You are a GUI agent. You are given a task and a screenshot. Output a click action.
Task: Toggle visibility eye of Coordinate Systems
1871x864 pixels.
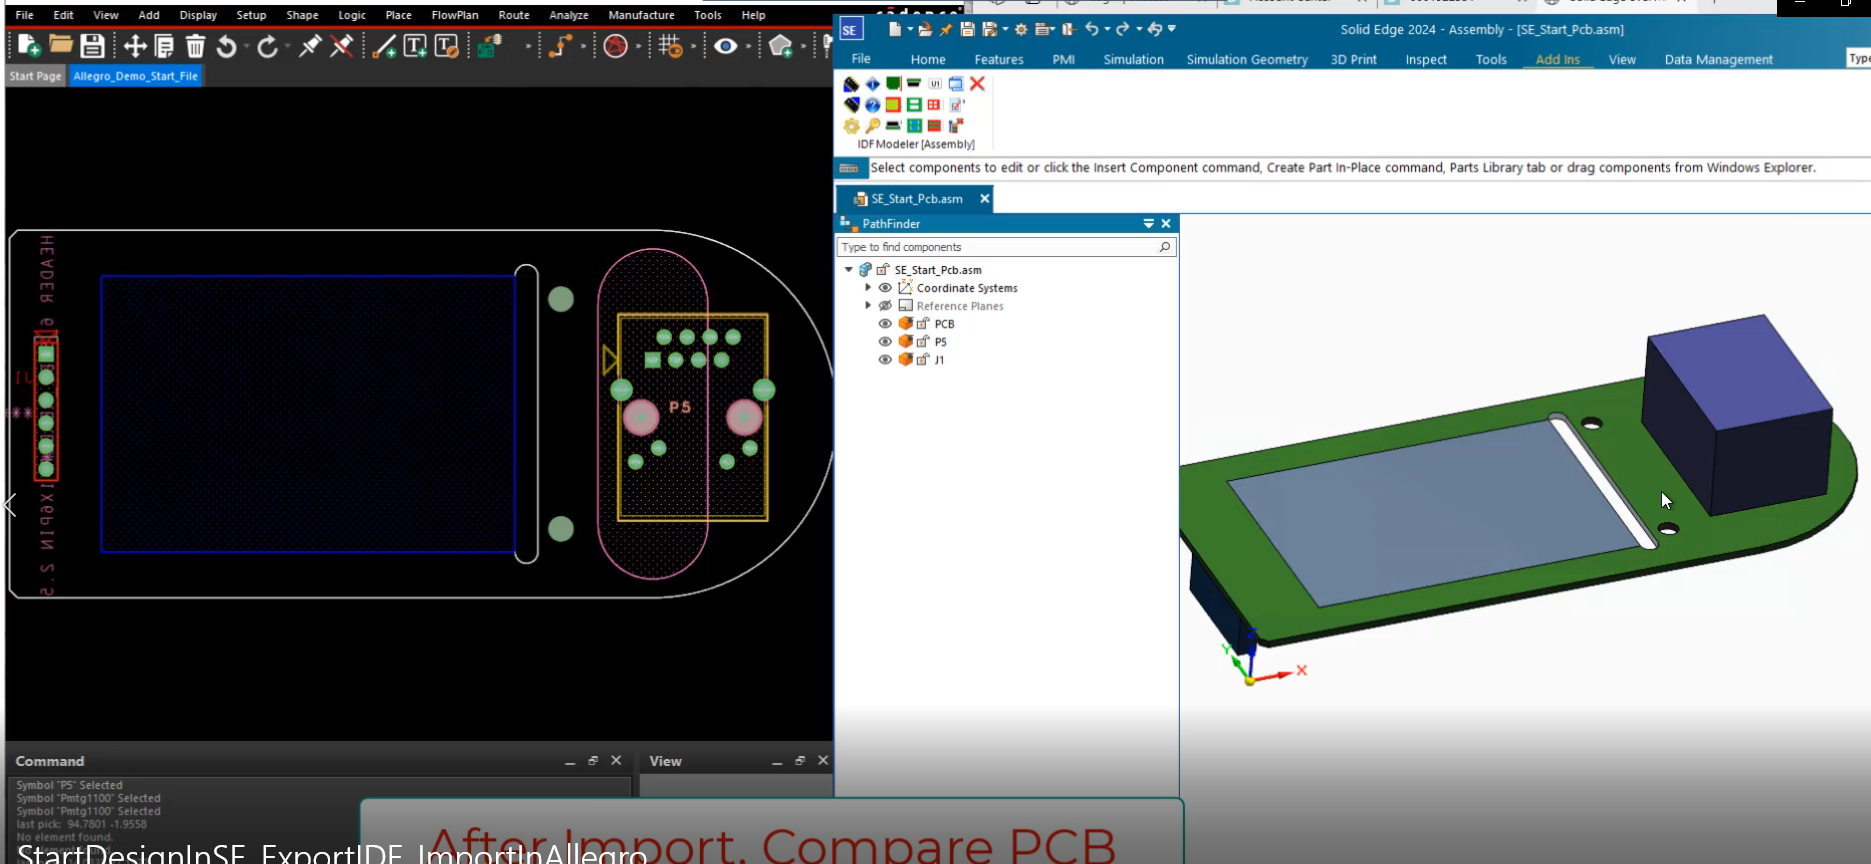885,288
